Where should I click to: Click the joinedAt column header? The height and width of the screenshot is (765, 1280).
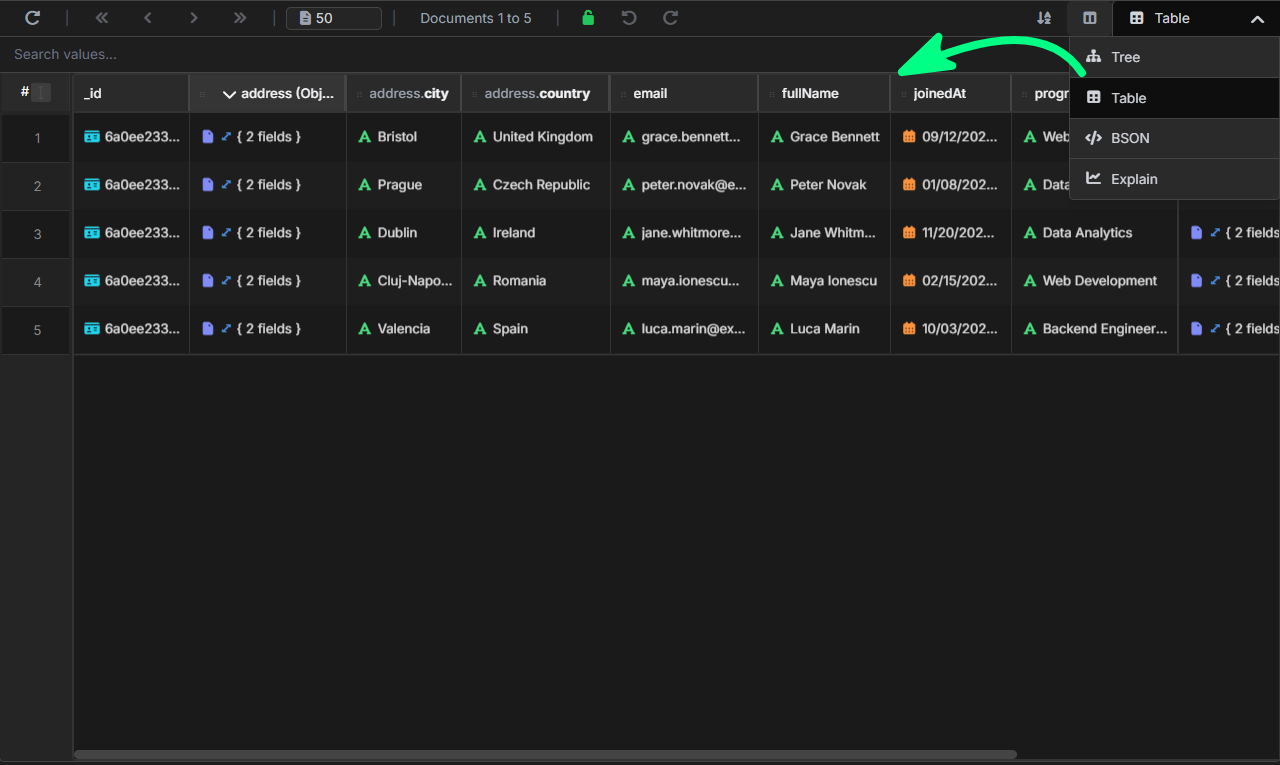click(x=951, y=93)
